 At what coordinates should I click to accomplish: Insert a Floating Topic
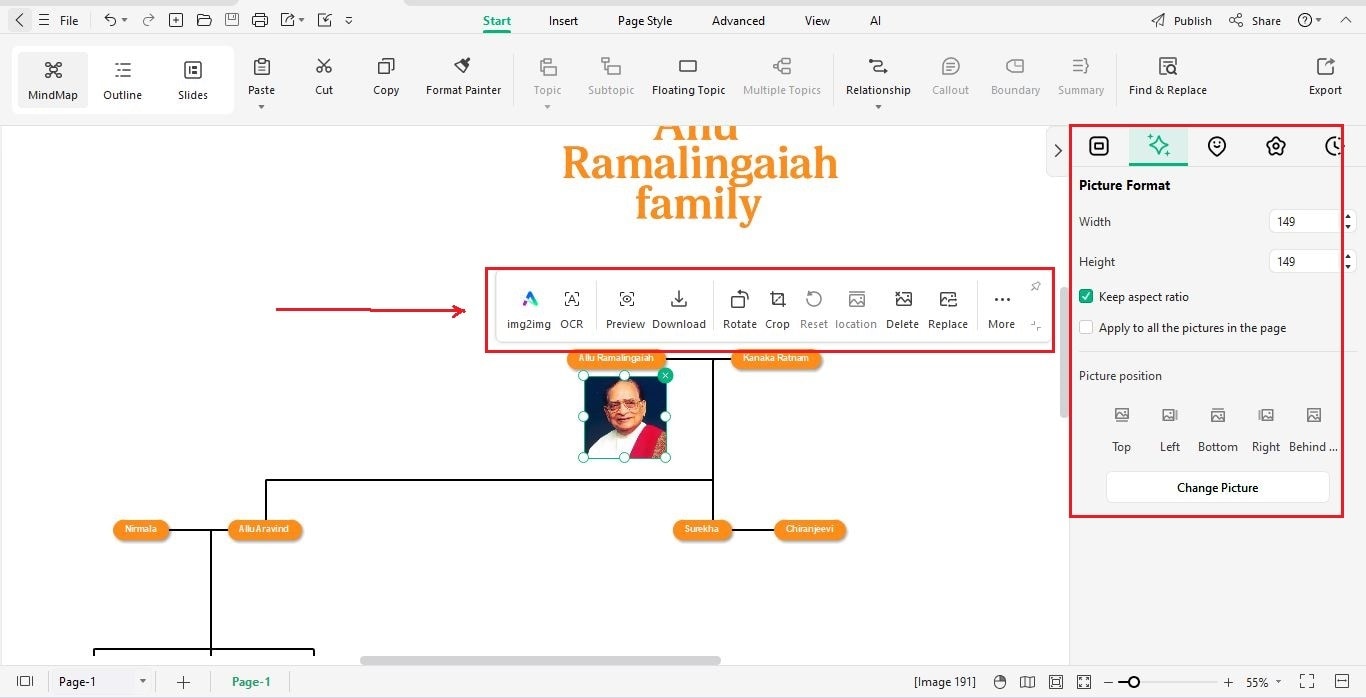[x=688, y=77]
